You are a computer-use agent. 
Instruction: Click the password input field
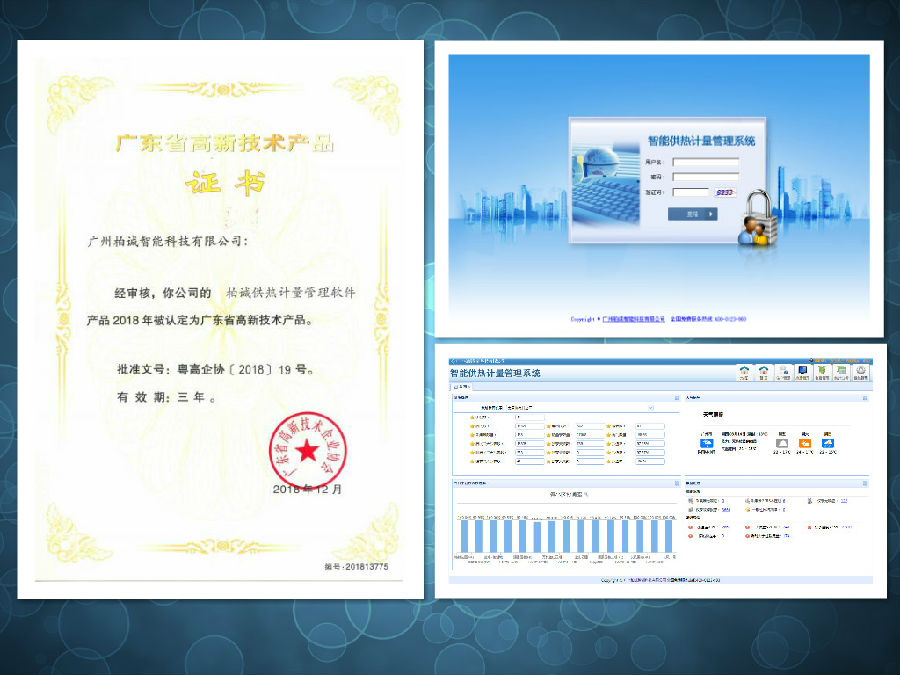pos(705,176)
